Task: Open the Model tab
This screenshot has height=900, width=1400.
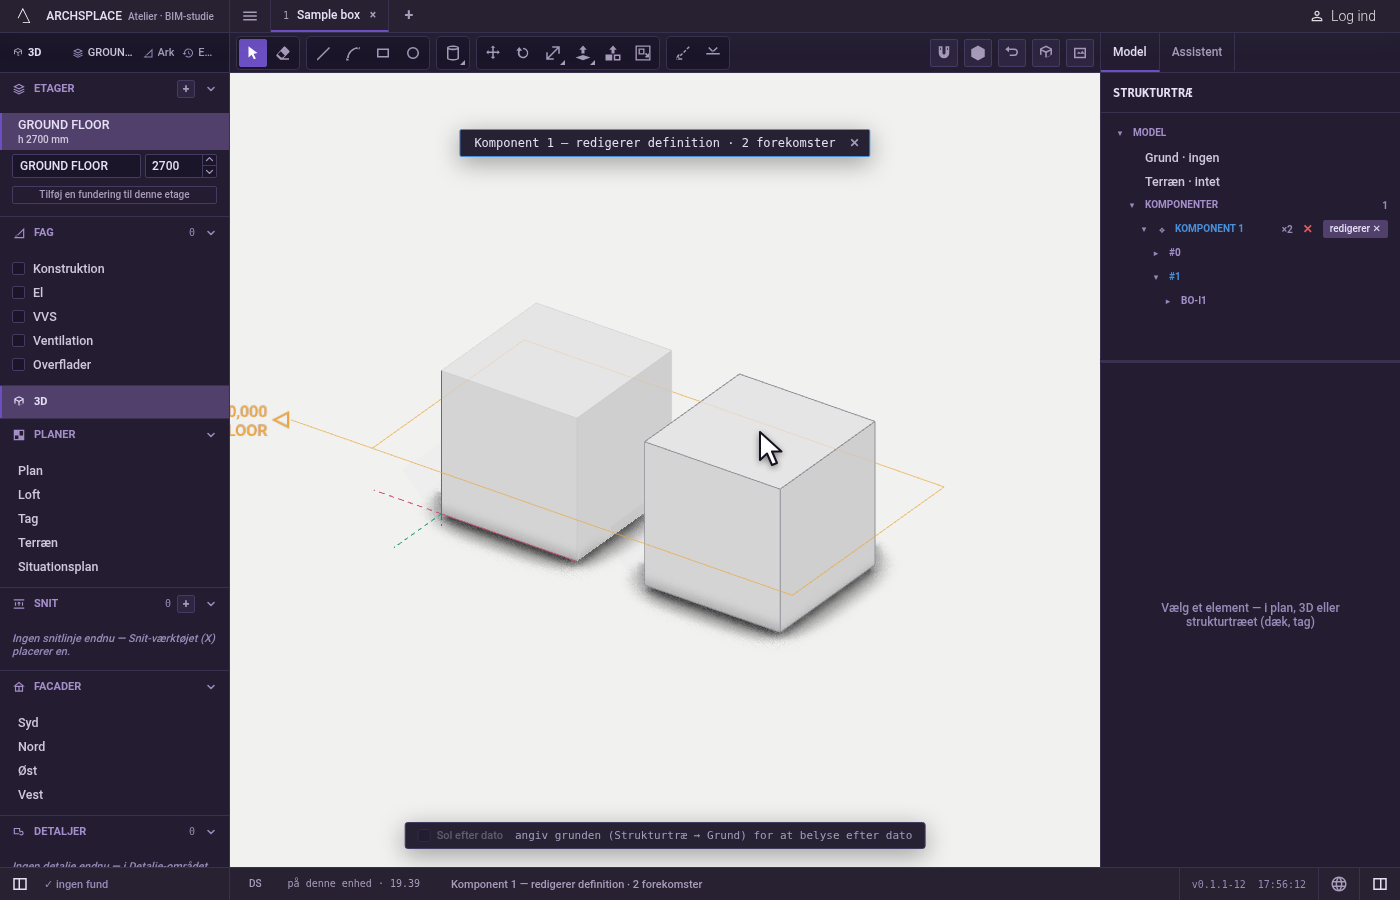Action: [1130, 52]
